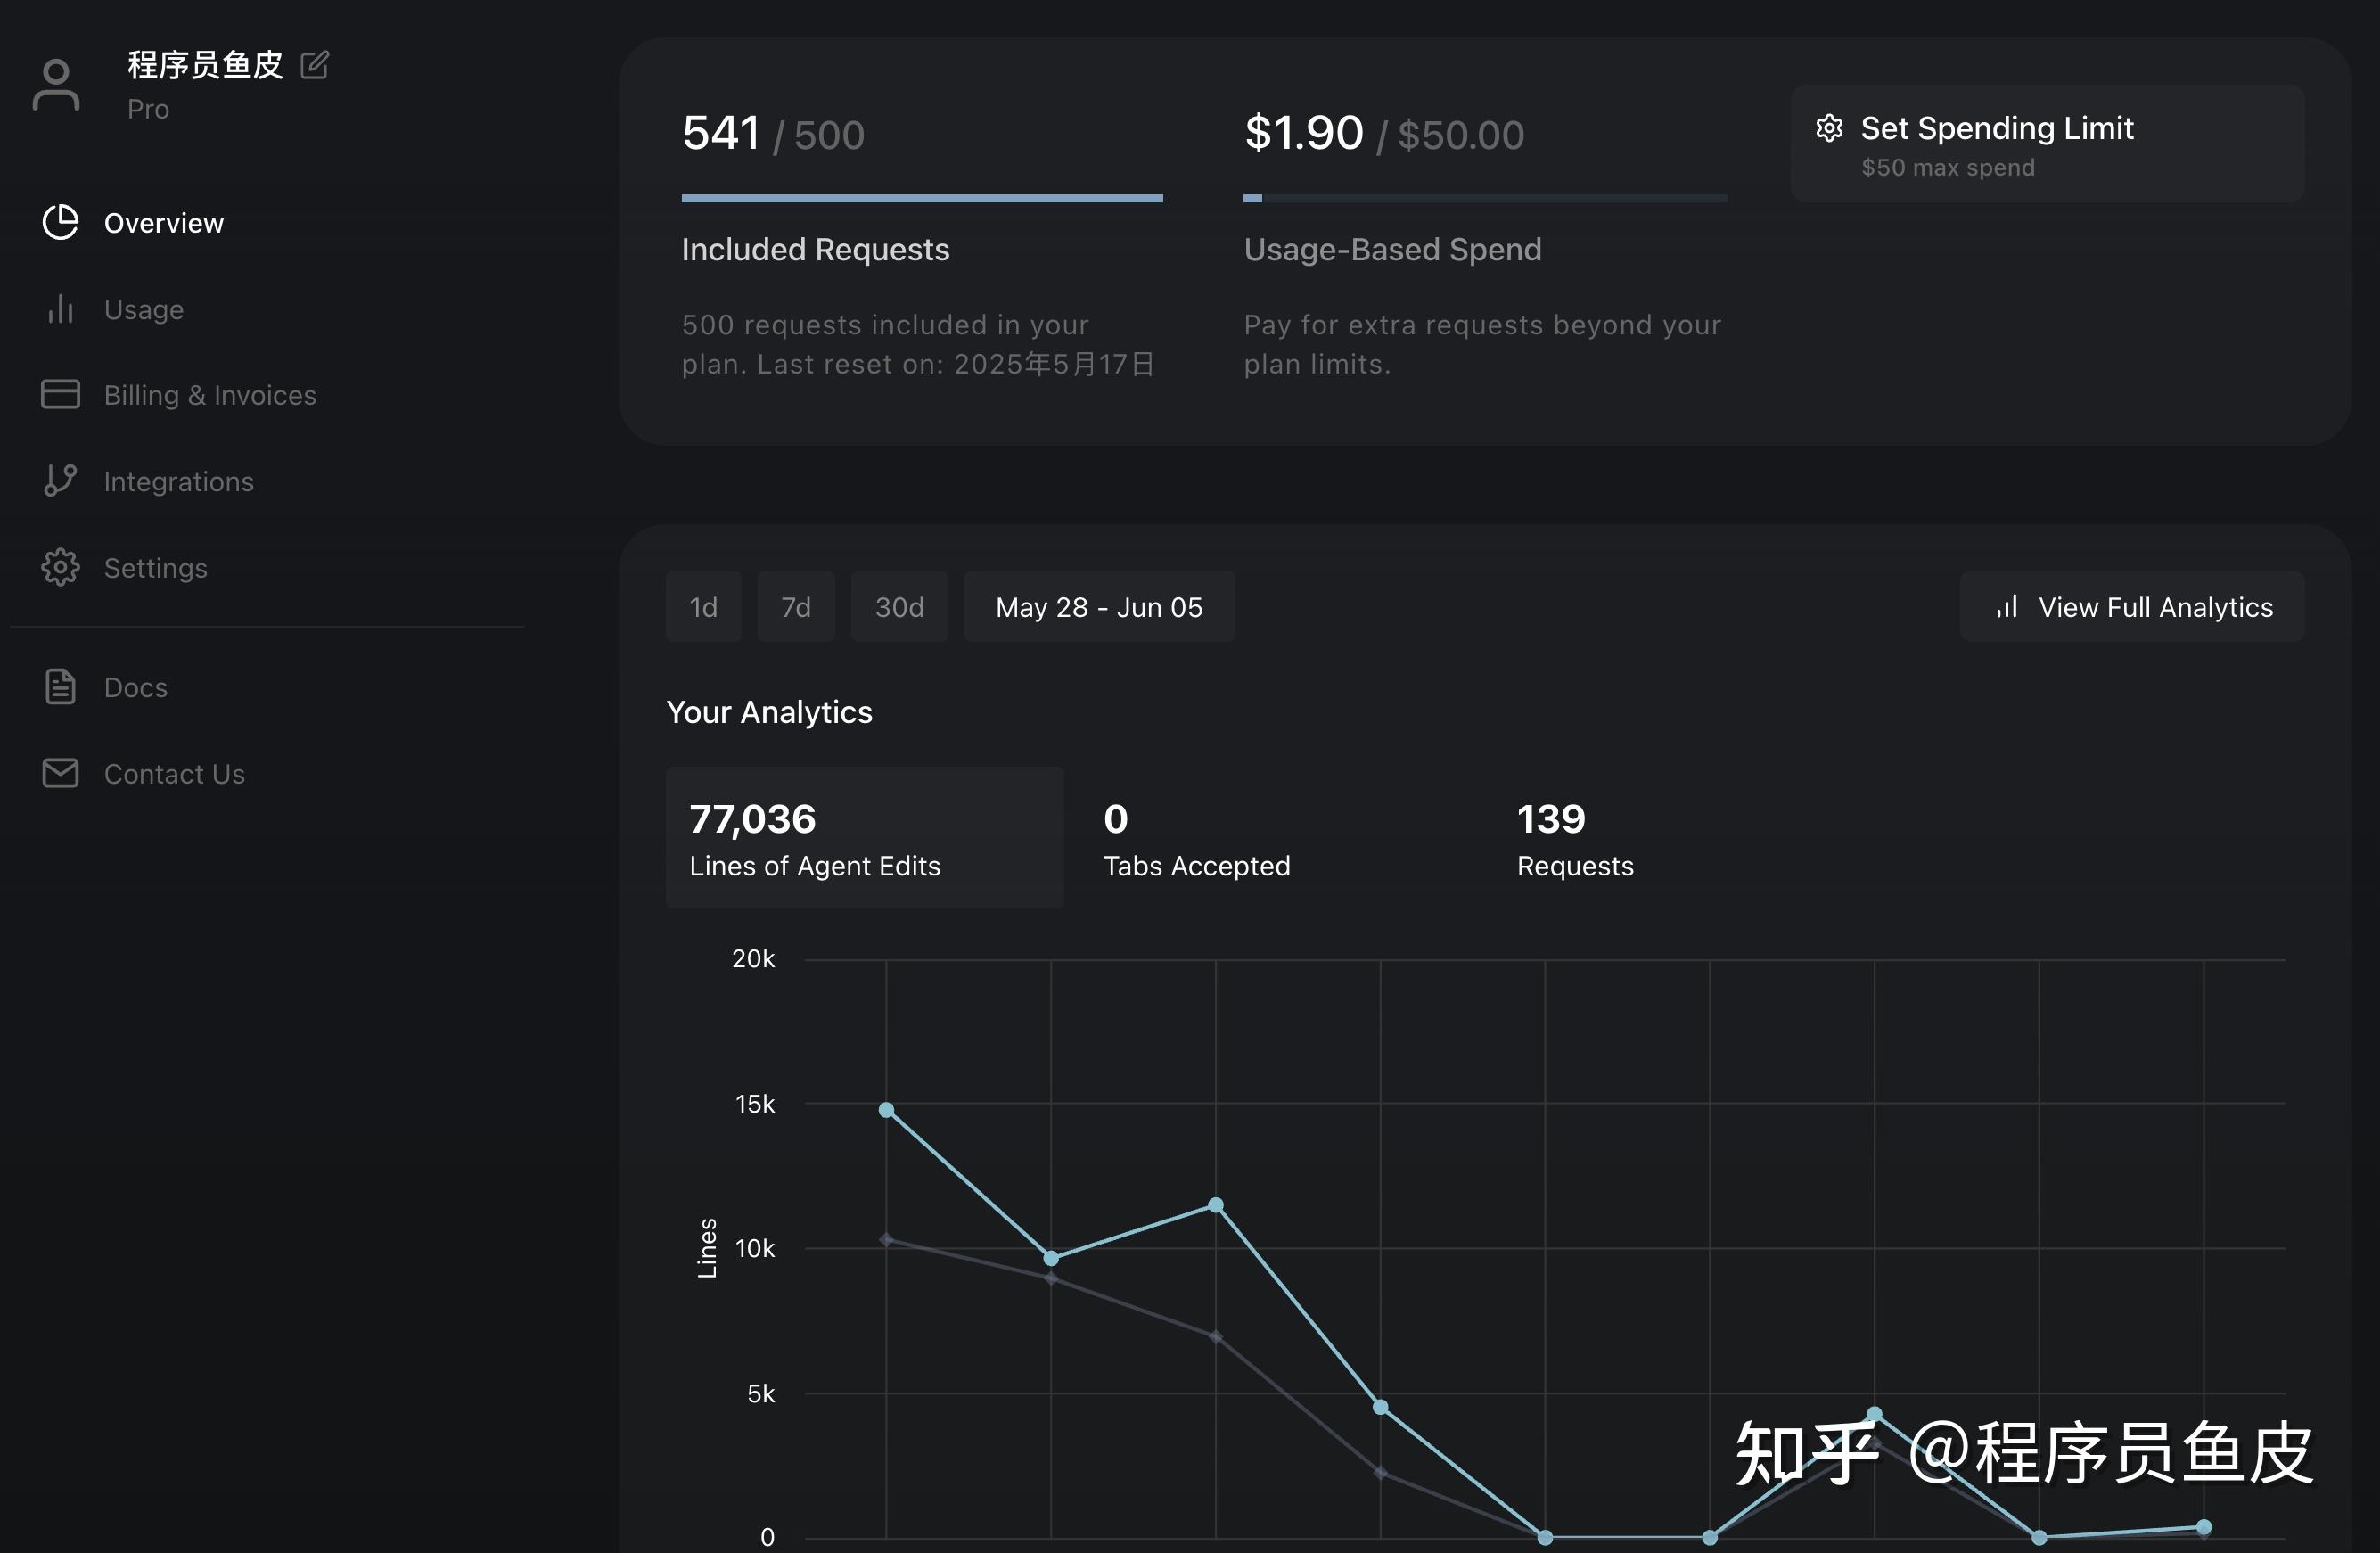Viewport: 2380px width, 1553px height.
Task: Open the May 28 - Jun 05 date picker
Action: point(1098,607)
